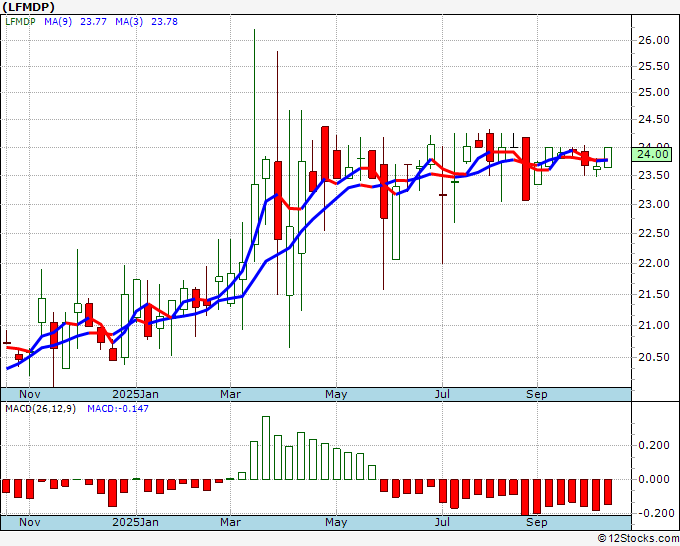This screenshot has width=680, height=546.
Task: Click the 23.50 price axis label
Action: pyautogui.click(x=654, y=175)
